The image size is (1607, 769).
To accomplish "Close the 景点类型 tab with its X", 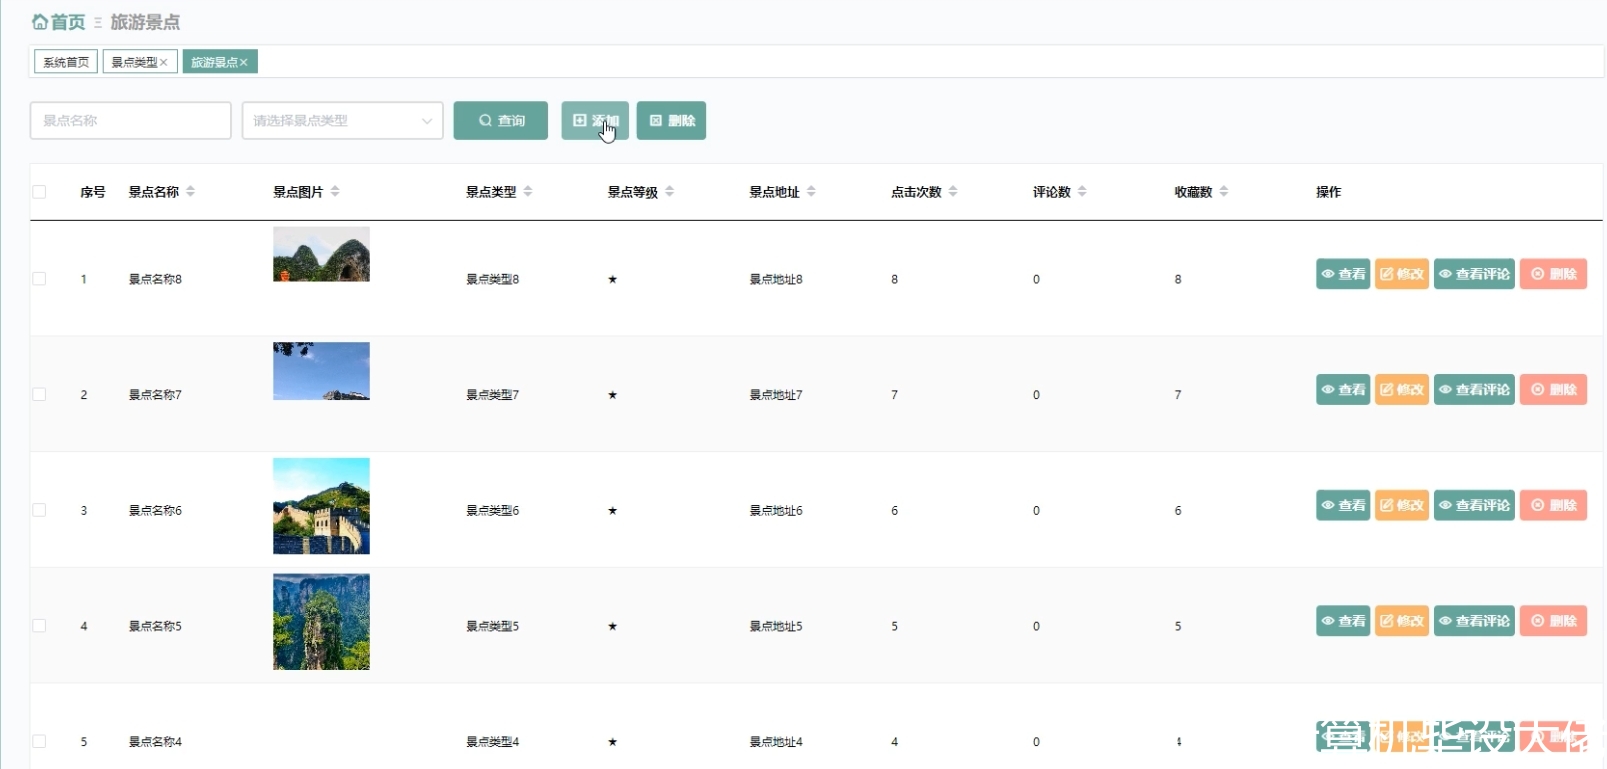I will [164, 62].
